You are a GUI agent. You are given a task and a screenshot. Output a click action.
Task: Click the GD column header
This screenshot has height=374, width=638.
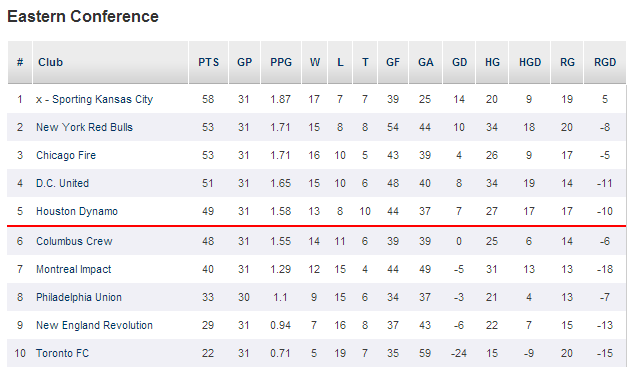point(459,62)
